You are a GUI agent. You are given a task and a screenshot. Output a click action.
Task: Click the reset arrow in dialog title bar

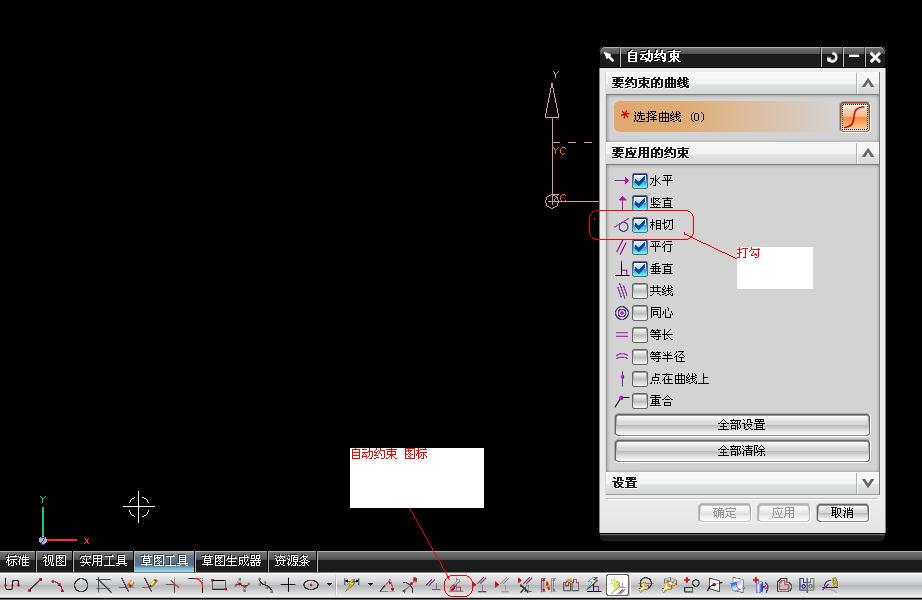point(831,57)
